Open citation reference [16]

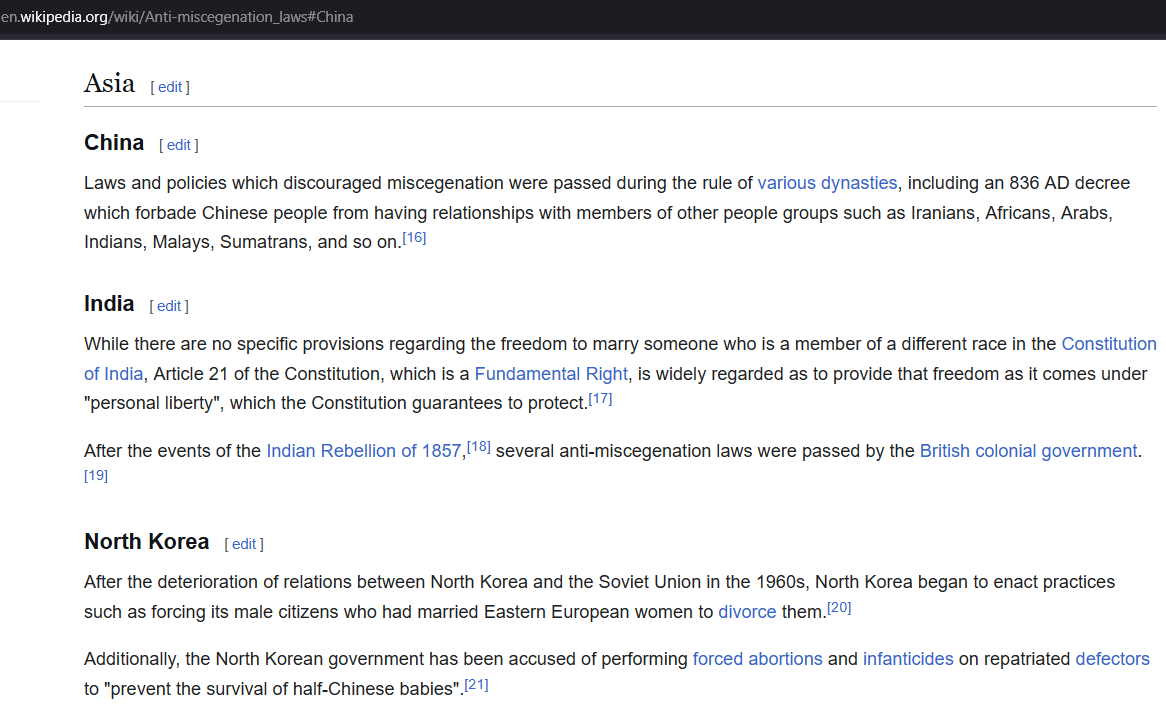click(x=414, y=238)
